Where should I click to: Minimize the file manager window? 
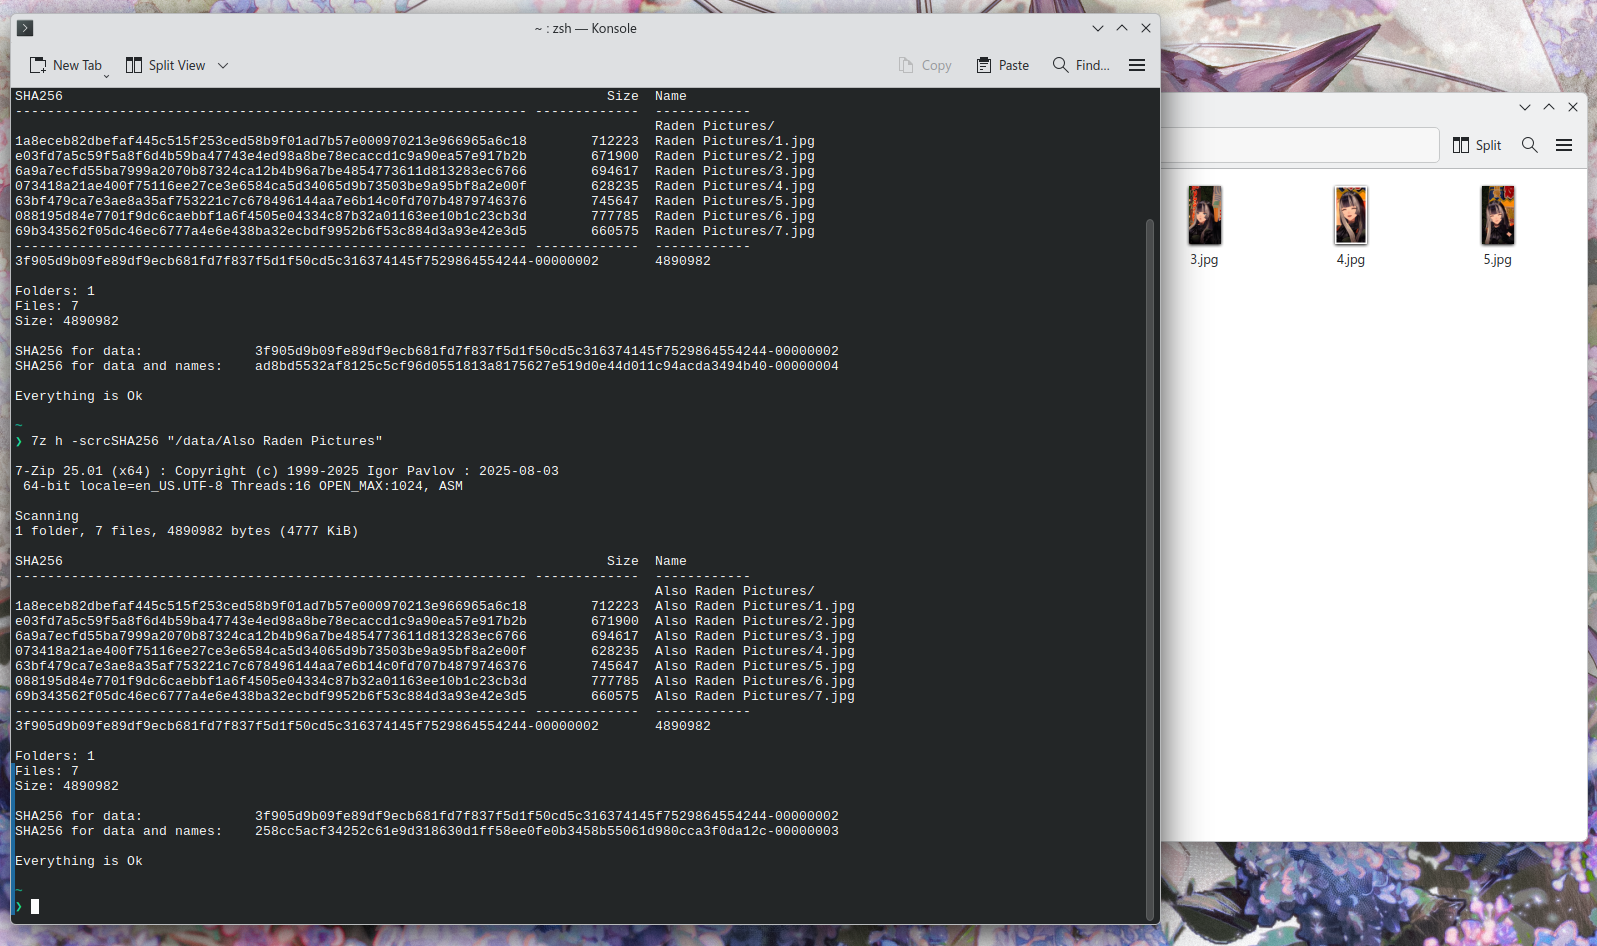(1525, 107)
